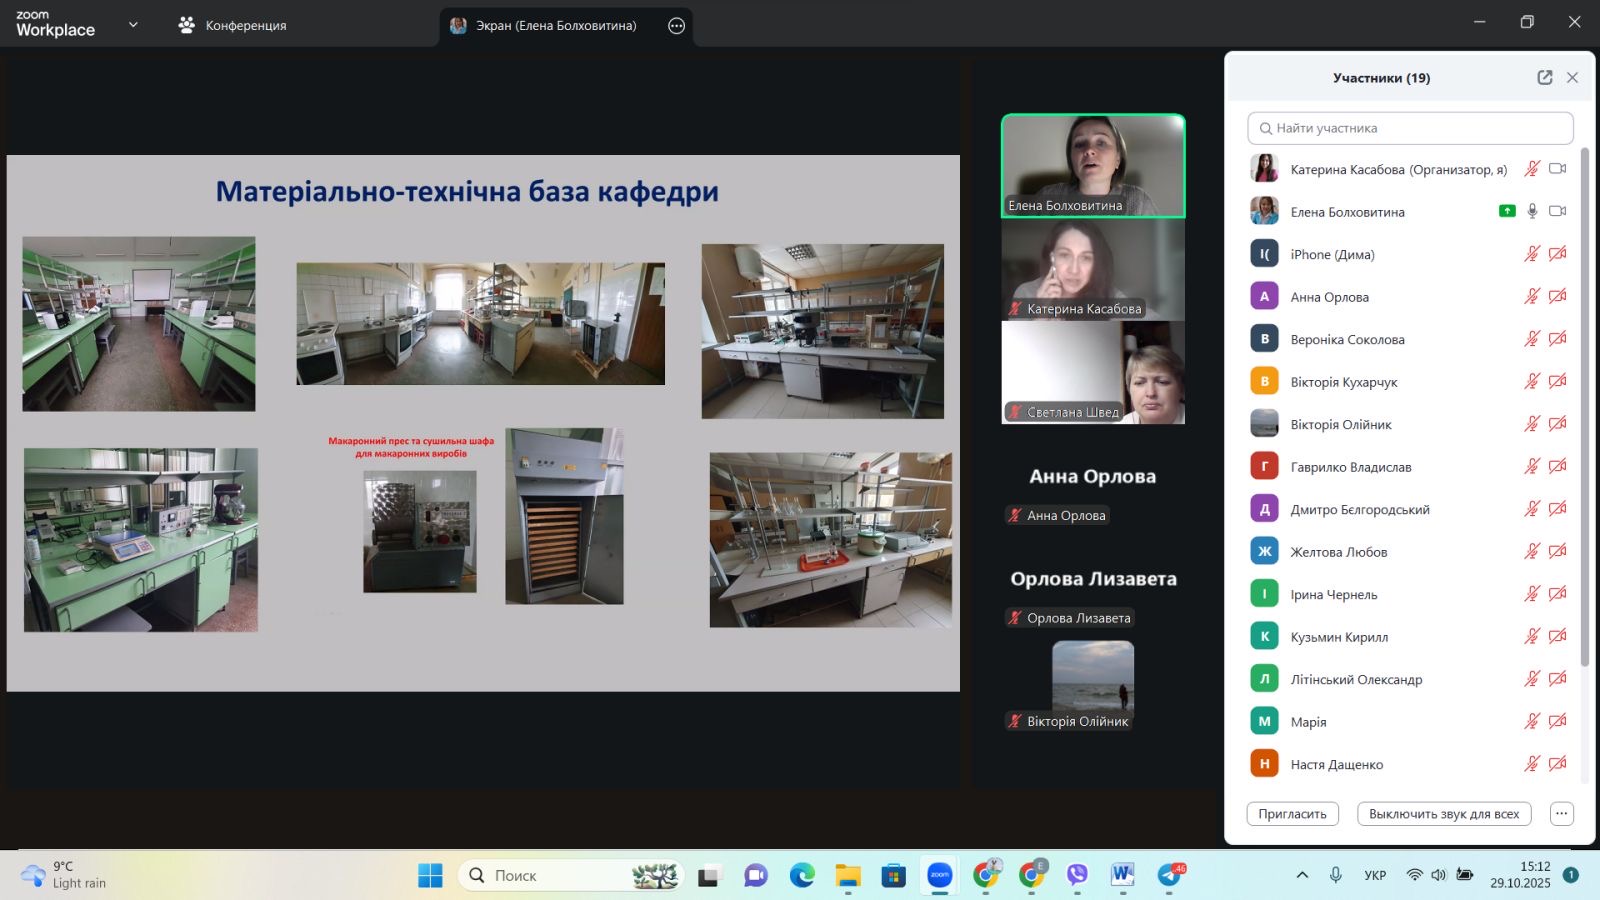Toggle muted microphone for Катерина Касабова
1600x900 pixels.
[x=1532, y=169]
